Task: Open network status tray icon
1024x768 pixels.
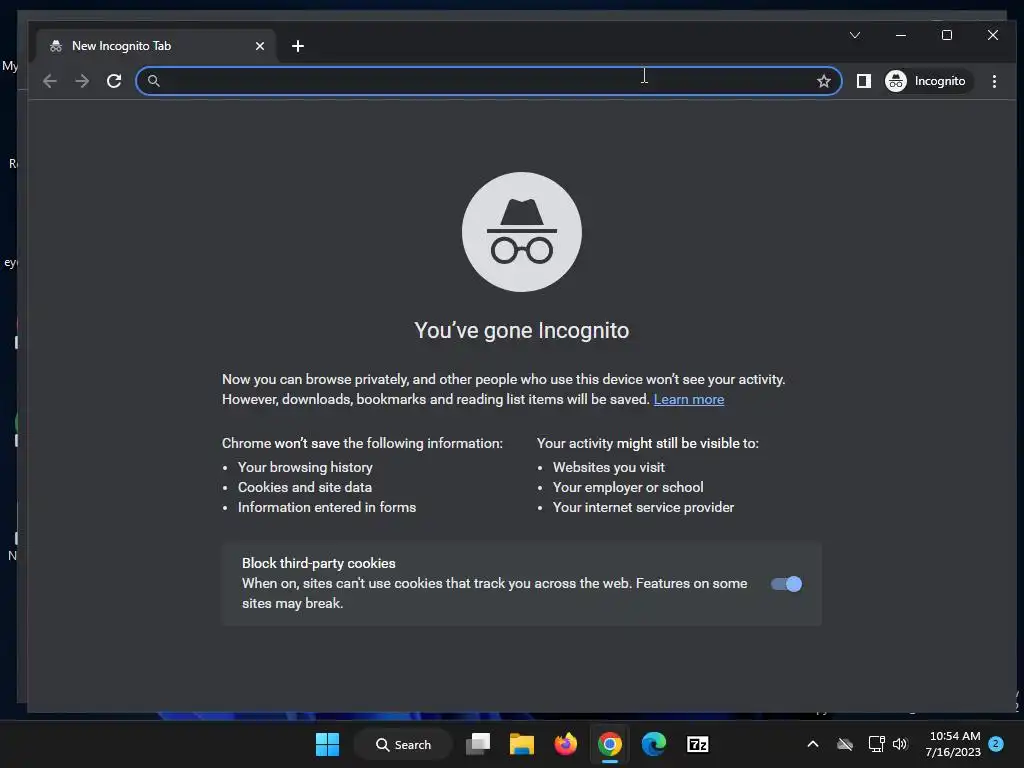Action: (x=876, y=744)
